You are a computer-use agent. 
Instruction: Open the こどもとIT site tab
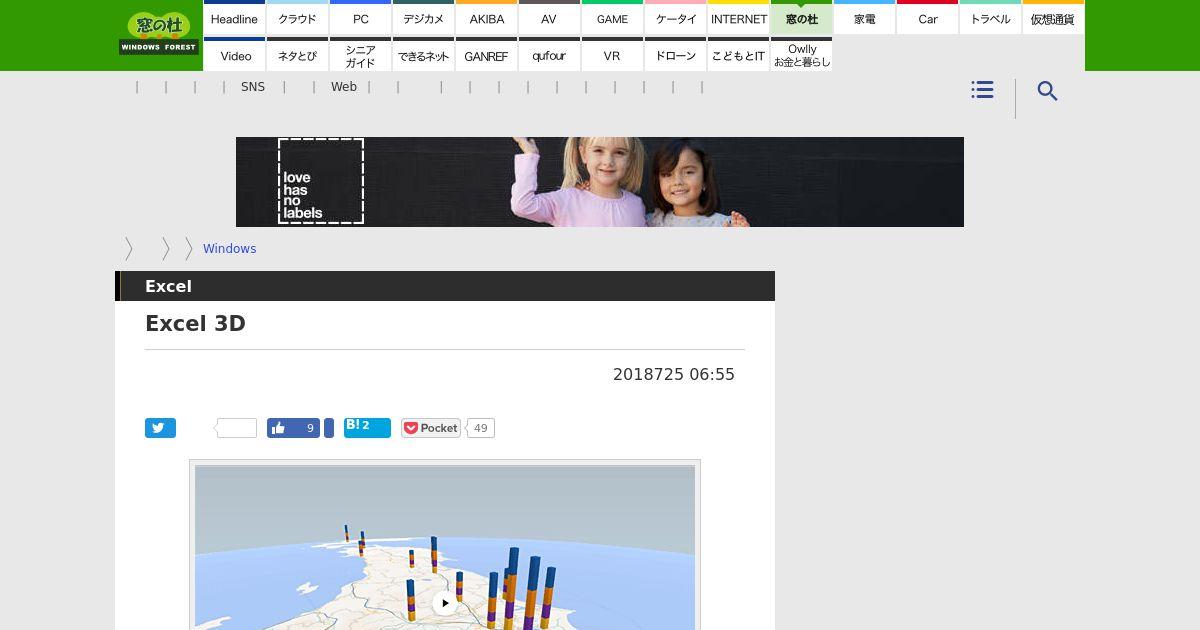point(738,55)
